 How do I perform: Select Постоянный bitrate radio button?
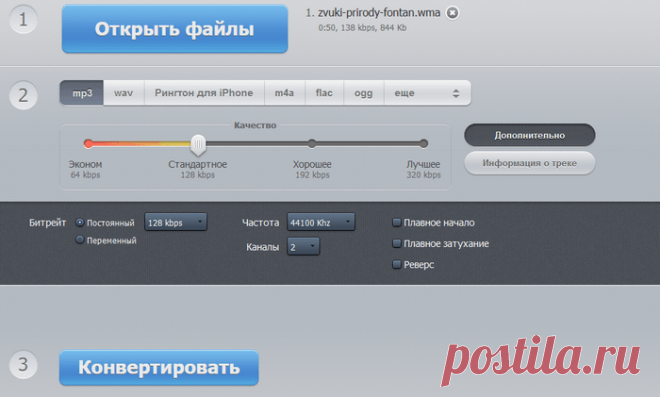coord(80,222)
